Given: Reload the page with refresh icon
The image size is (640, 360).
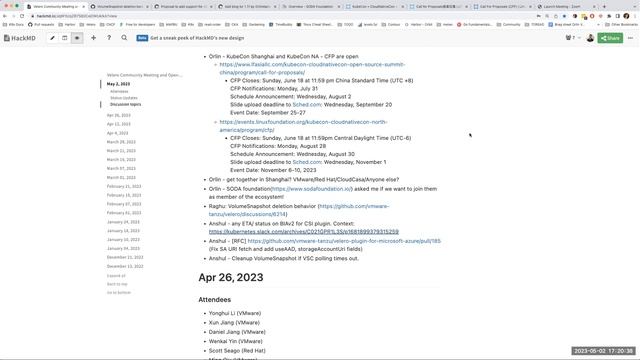Looking at the screenshot, I should tap(22, 16).
